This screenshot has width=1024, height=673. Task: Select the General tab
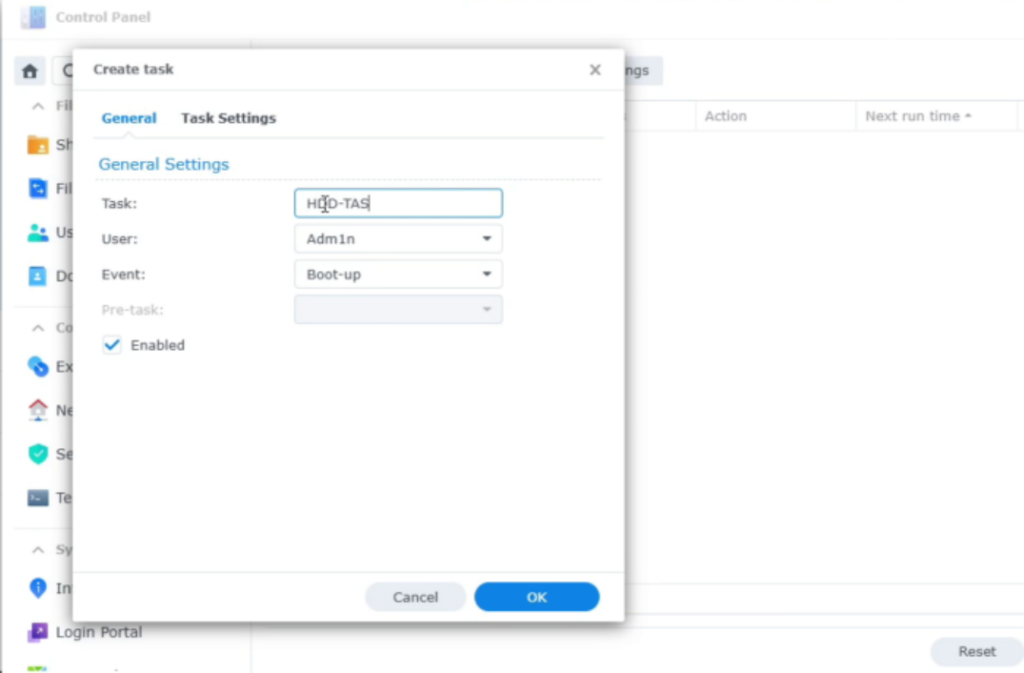click(129, 118)
